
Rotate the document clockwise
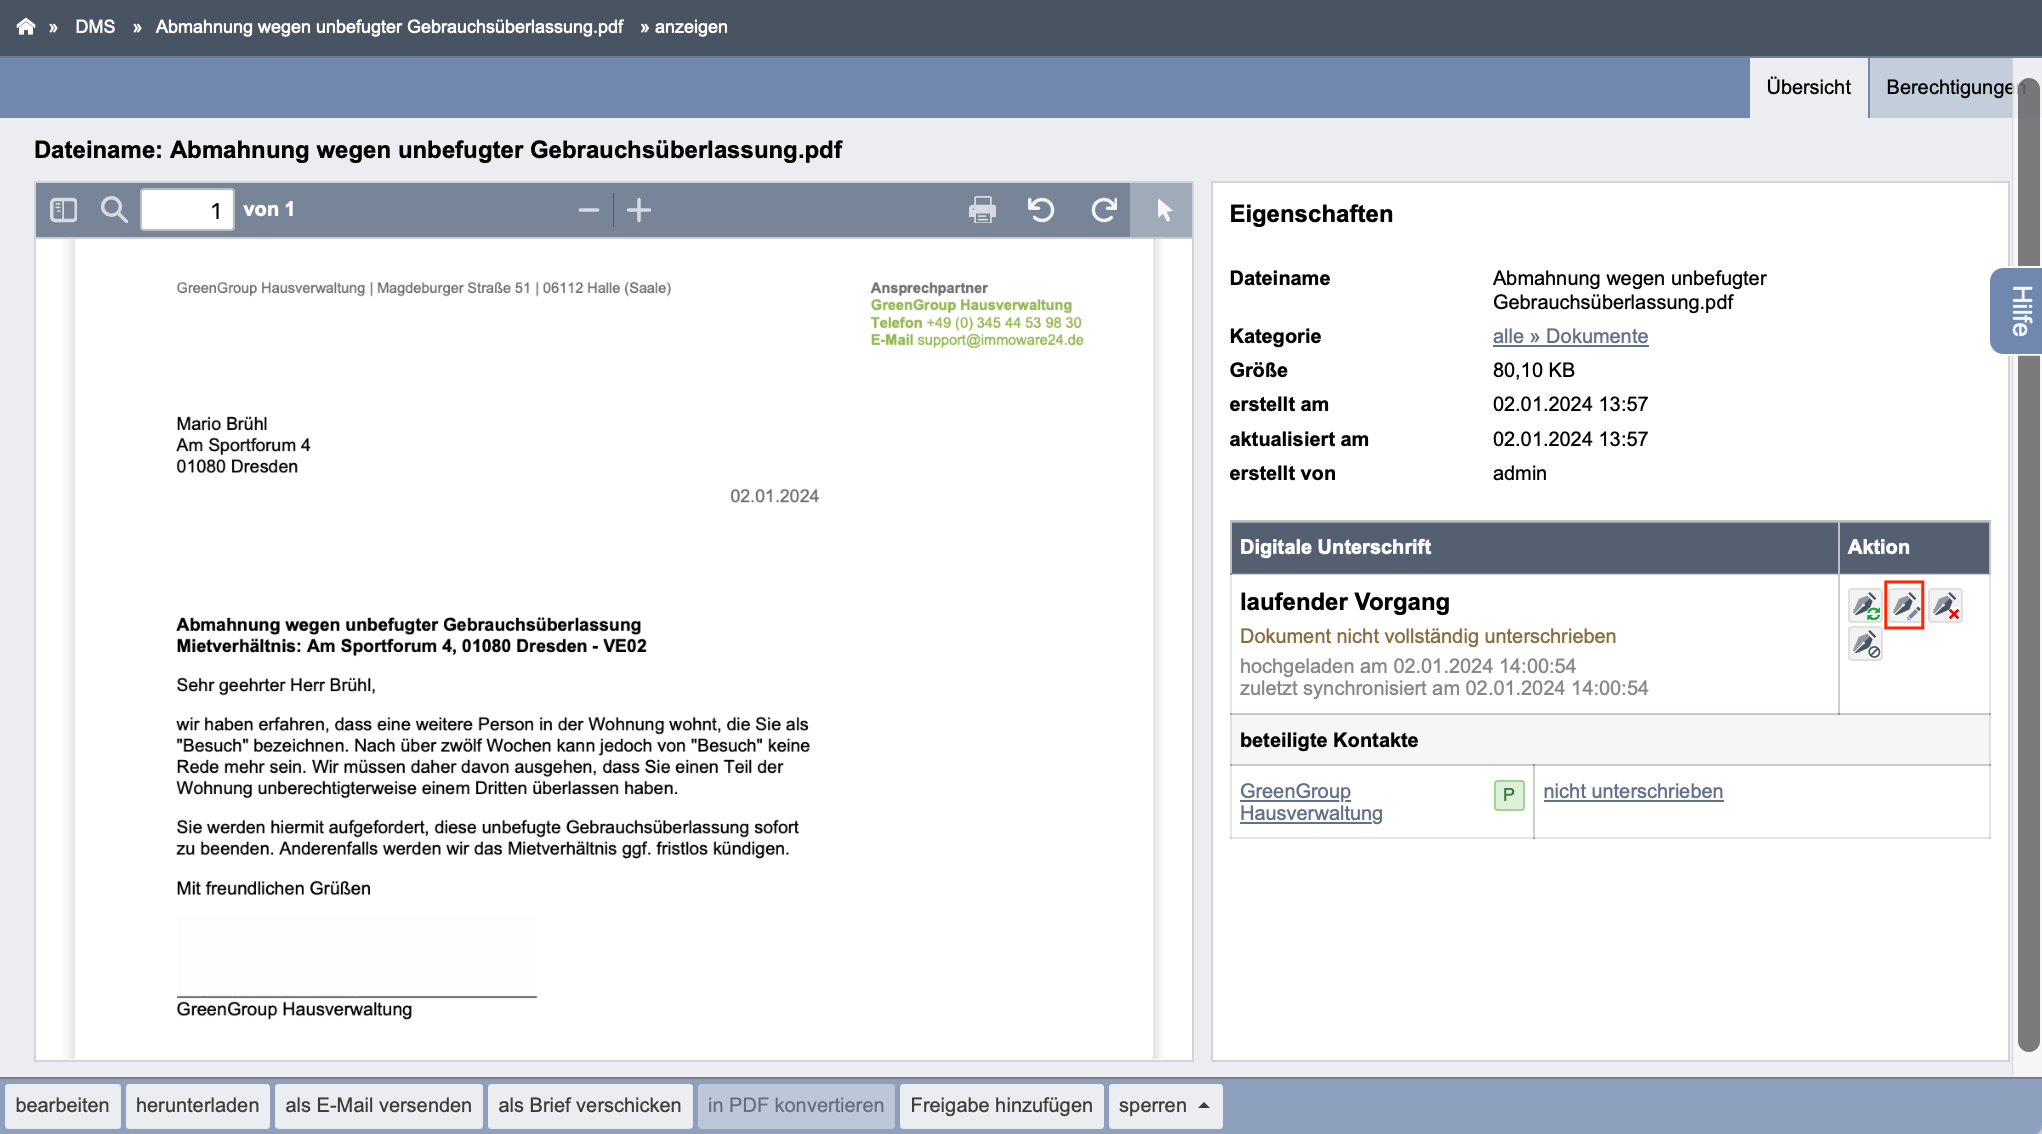point(1104,210)
